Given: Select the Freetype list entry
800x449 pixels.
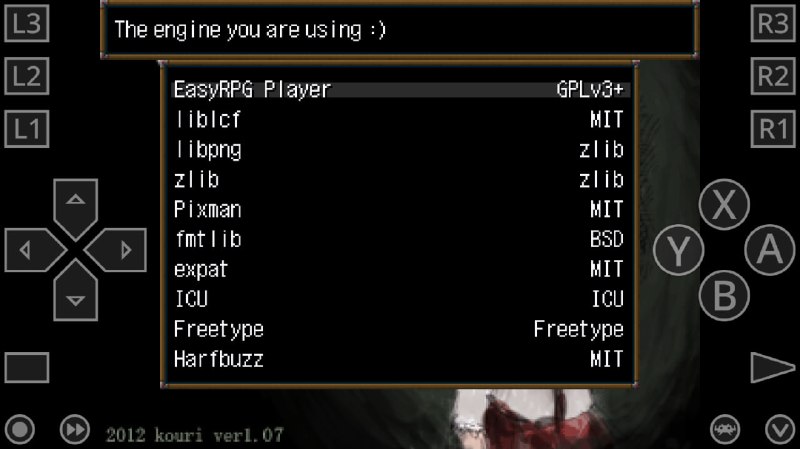Looking at the screenshot, I should coord(401,330).
